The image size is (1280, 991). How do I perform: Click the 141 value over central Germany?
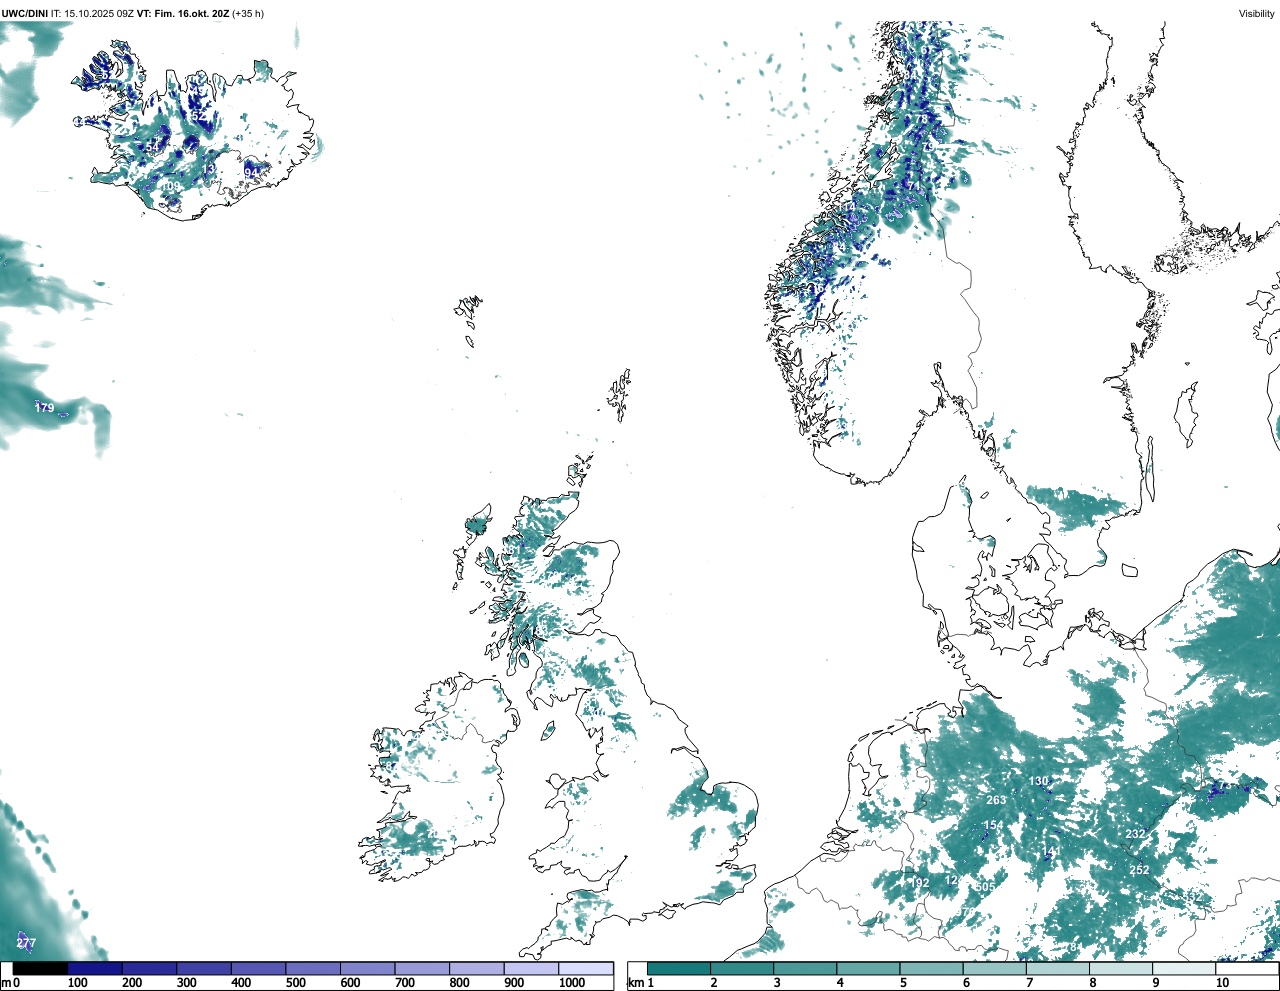coord(1051,852)
